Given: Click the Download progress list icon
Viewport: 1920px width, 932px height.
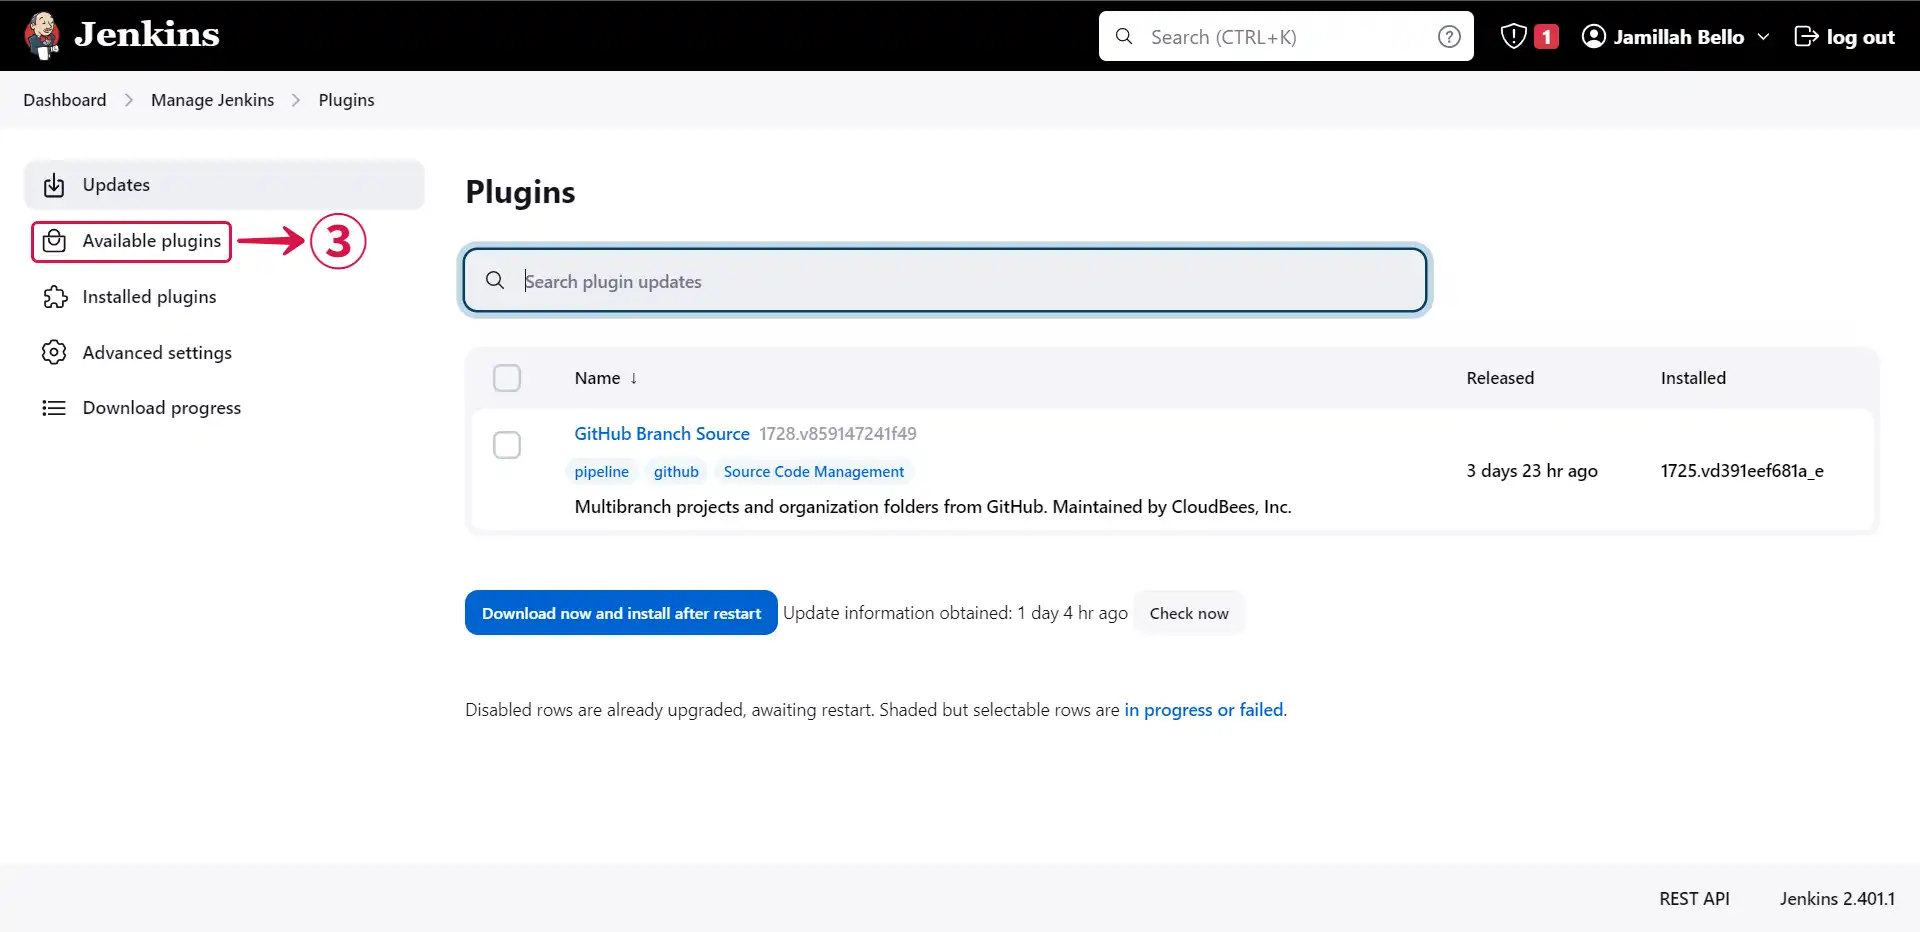Looking at the screenshot, I should [54, 408].
